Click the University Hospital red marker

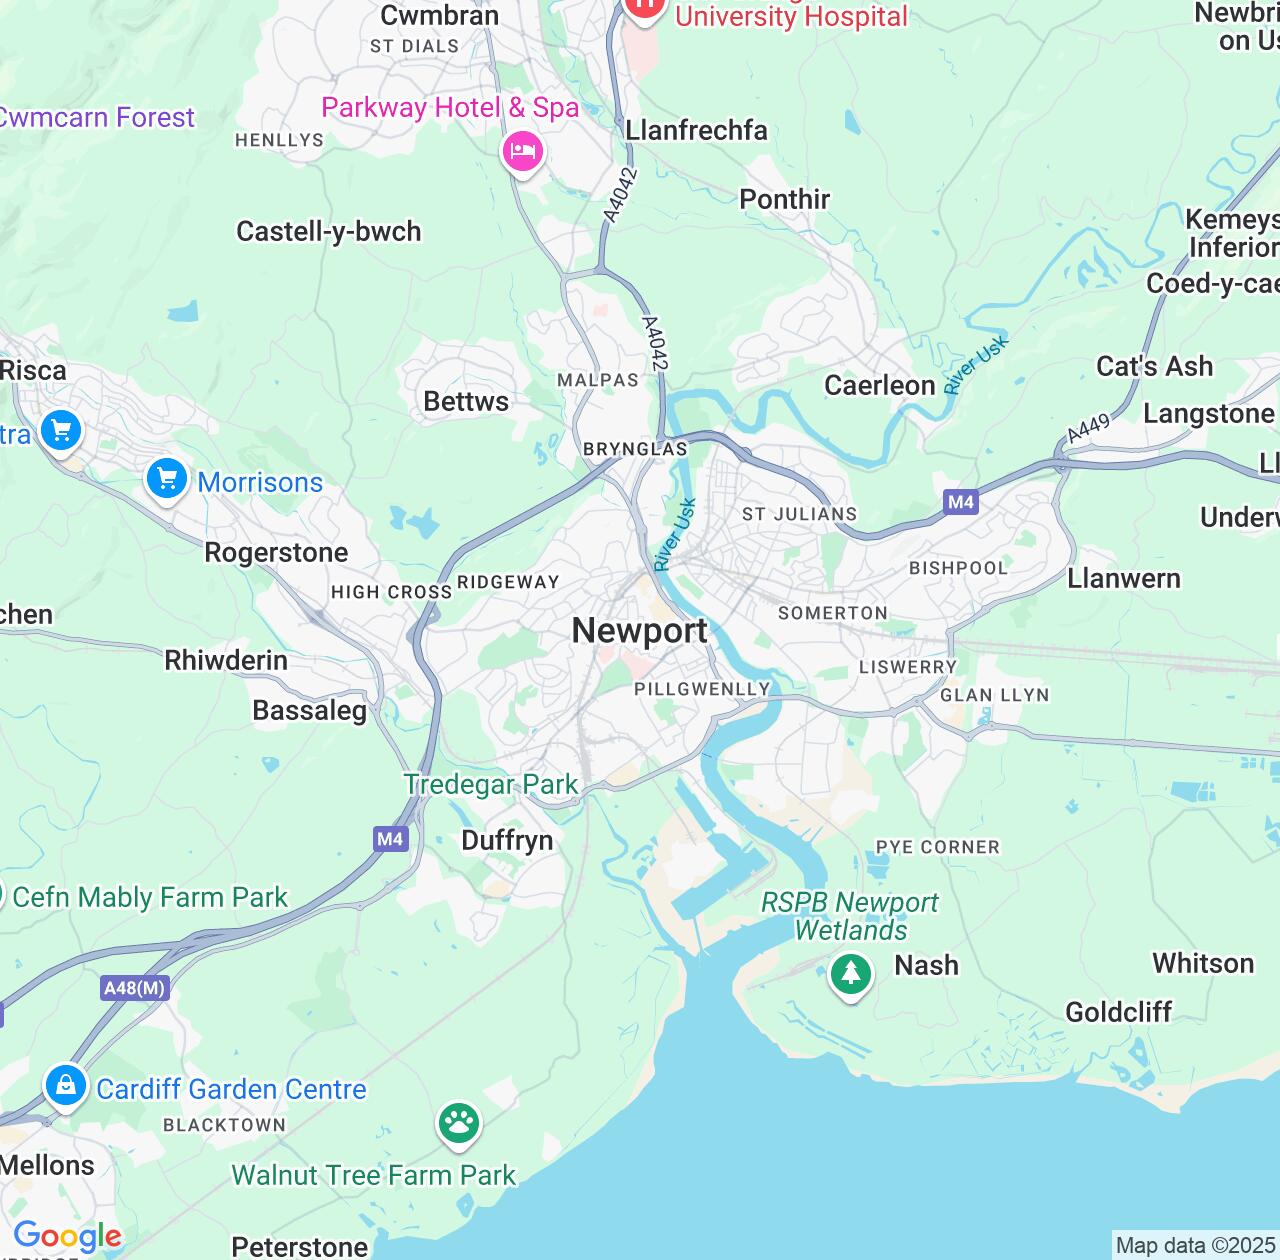[x=644, y=8]
